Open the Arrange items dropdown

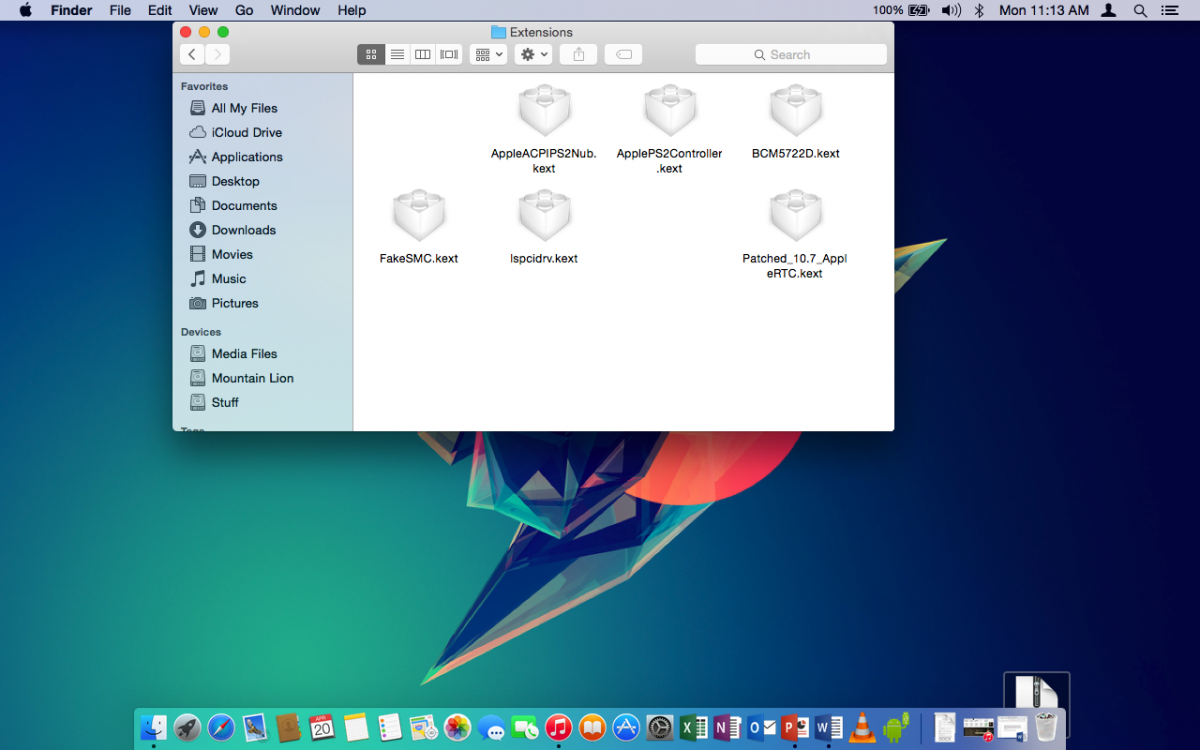point(488,55)
